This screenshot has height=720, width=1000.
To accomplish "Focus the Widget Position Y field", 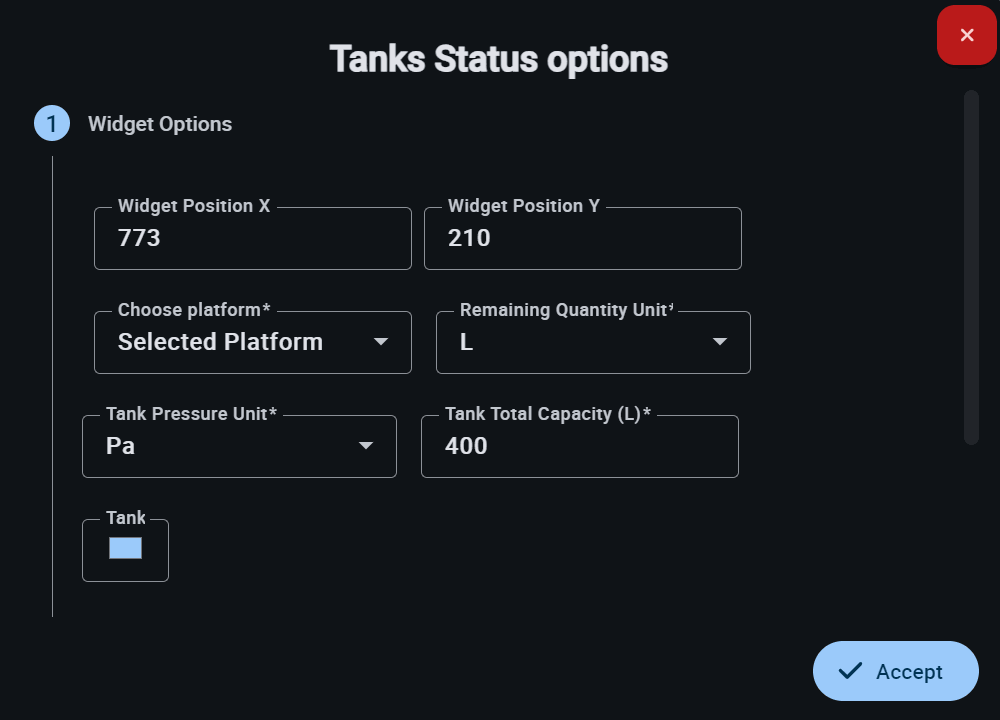I will 582,239.
